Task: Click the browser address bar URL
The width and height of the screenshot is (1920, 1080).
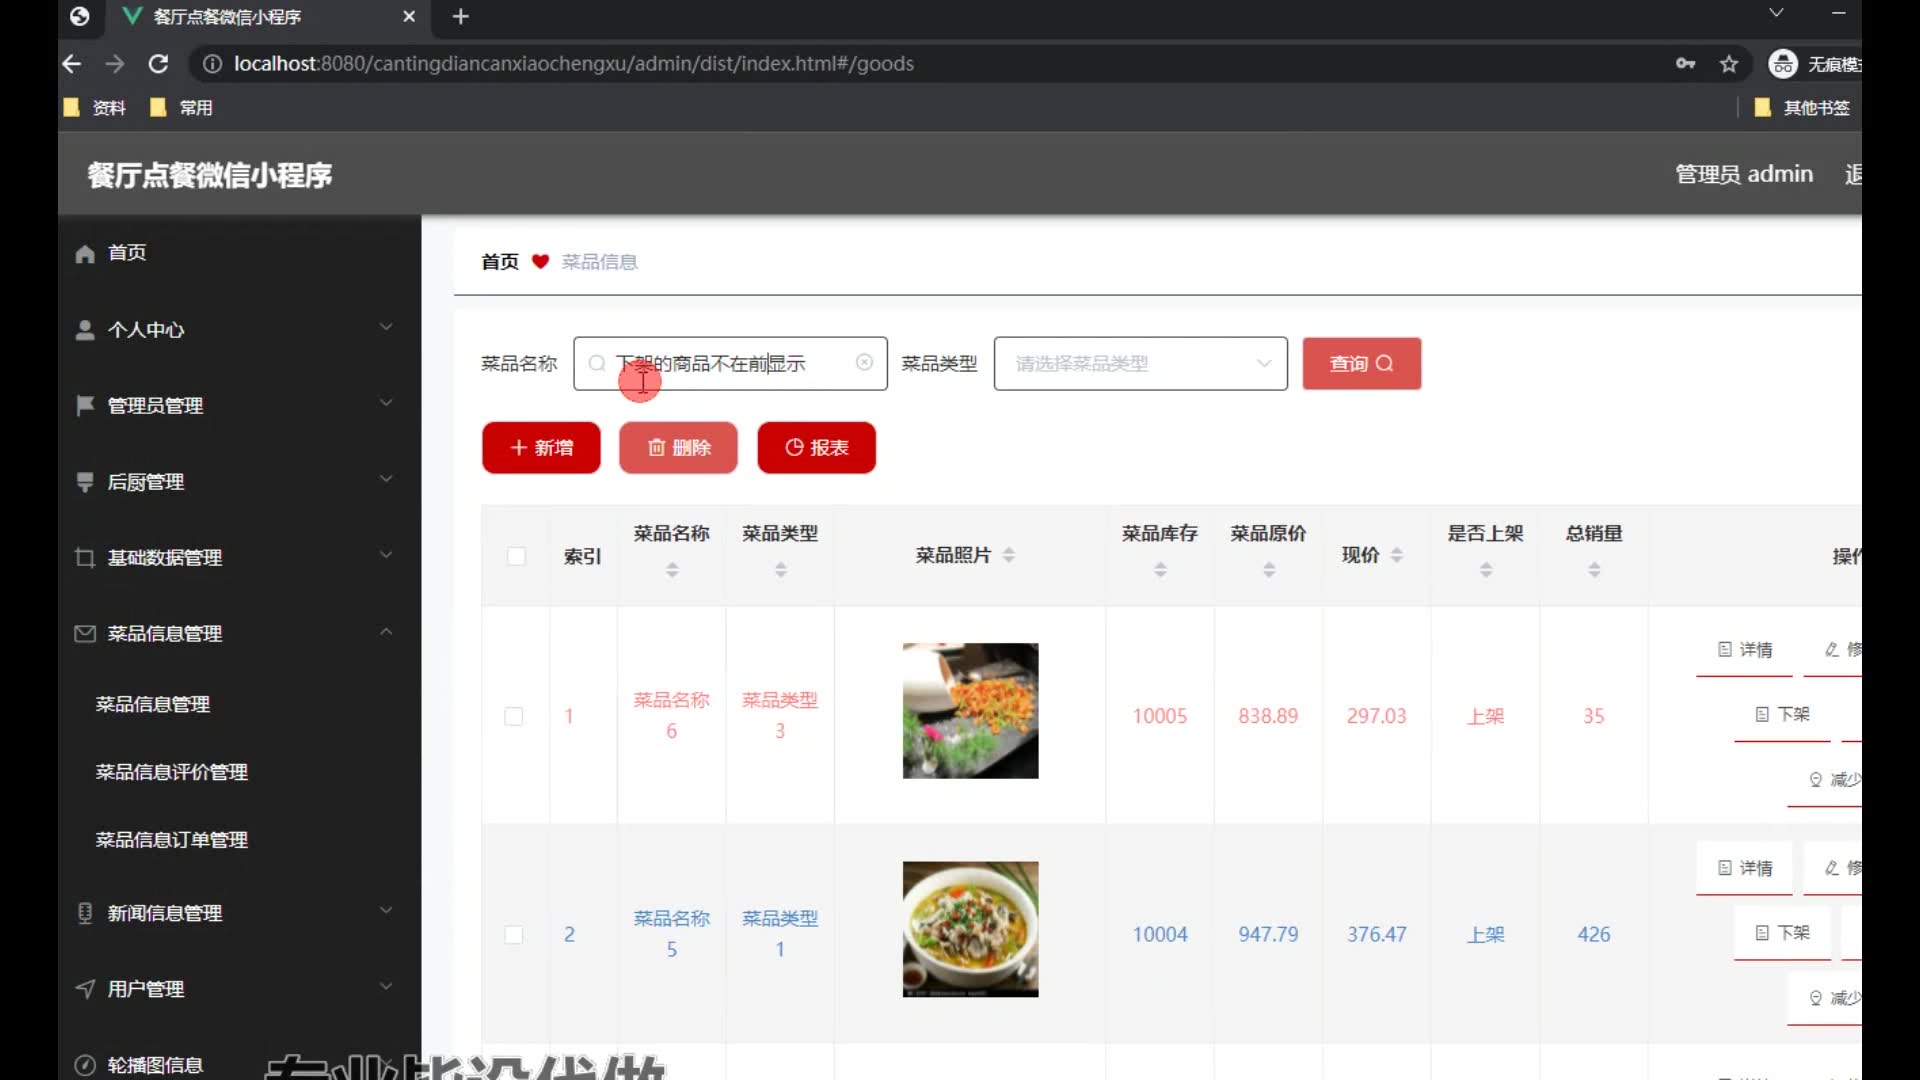Action: coord(574,64)
